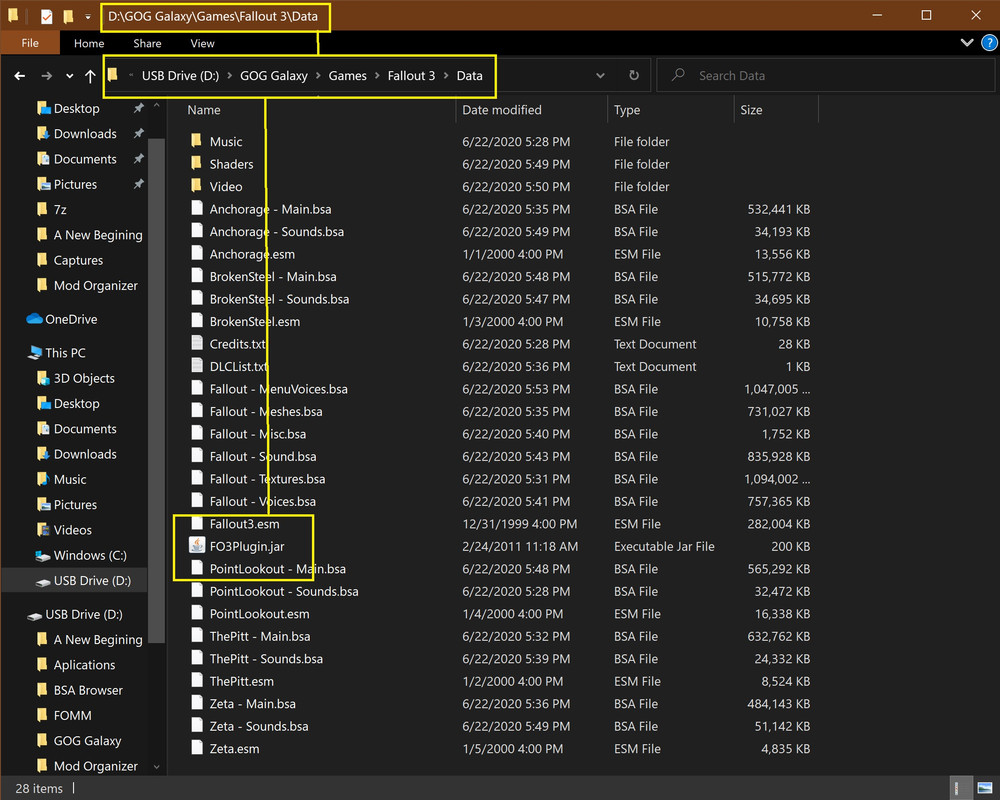The width and height of the screenshot is (1000, 800).
Task: Open FOMM folder in sidebar
Action: pyautogui.click(x=72, y=715)
